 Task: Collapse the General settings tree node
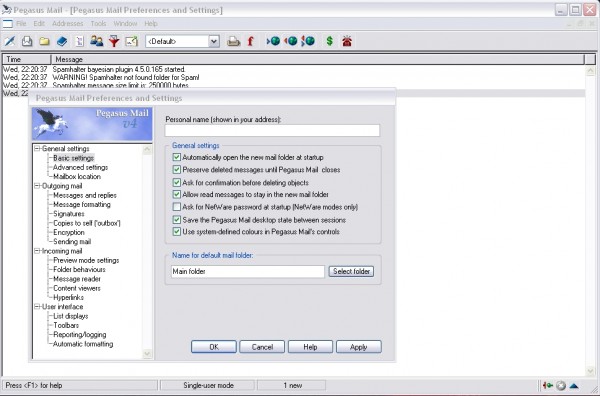coord(37,148)
